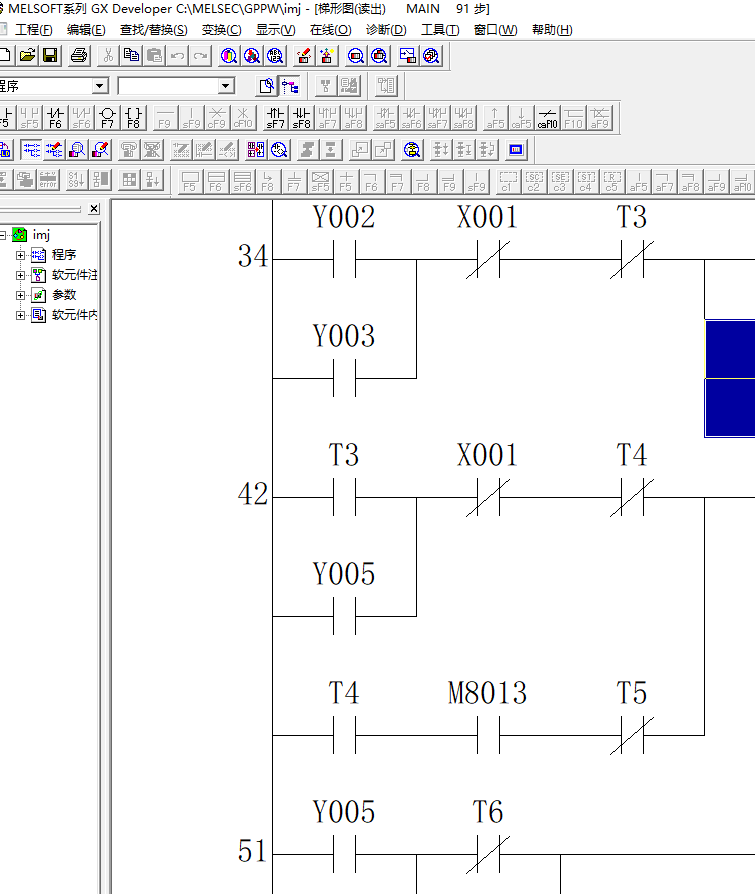Insert a normally closed contact with F6

pyautogui.click(x=55, y=117)
